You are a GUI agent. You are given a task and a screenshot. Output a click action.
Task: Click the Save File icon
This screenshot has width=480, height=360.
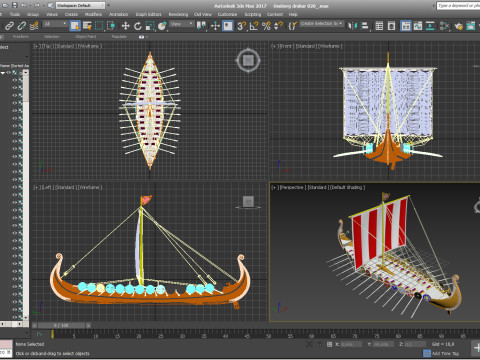[x=14, y=5]
